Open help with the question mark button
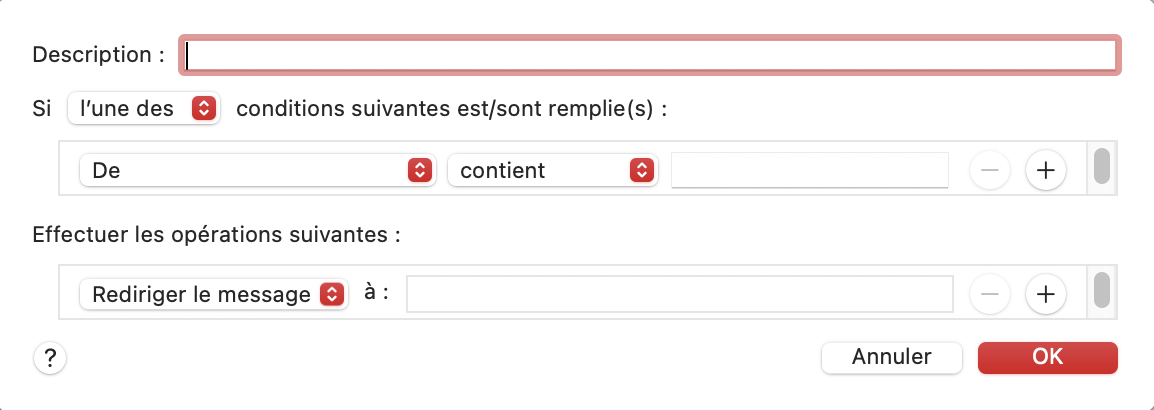Viewport: 1154px width, 410px height. (x=49, y=357)
